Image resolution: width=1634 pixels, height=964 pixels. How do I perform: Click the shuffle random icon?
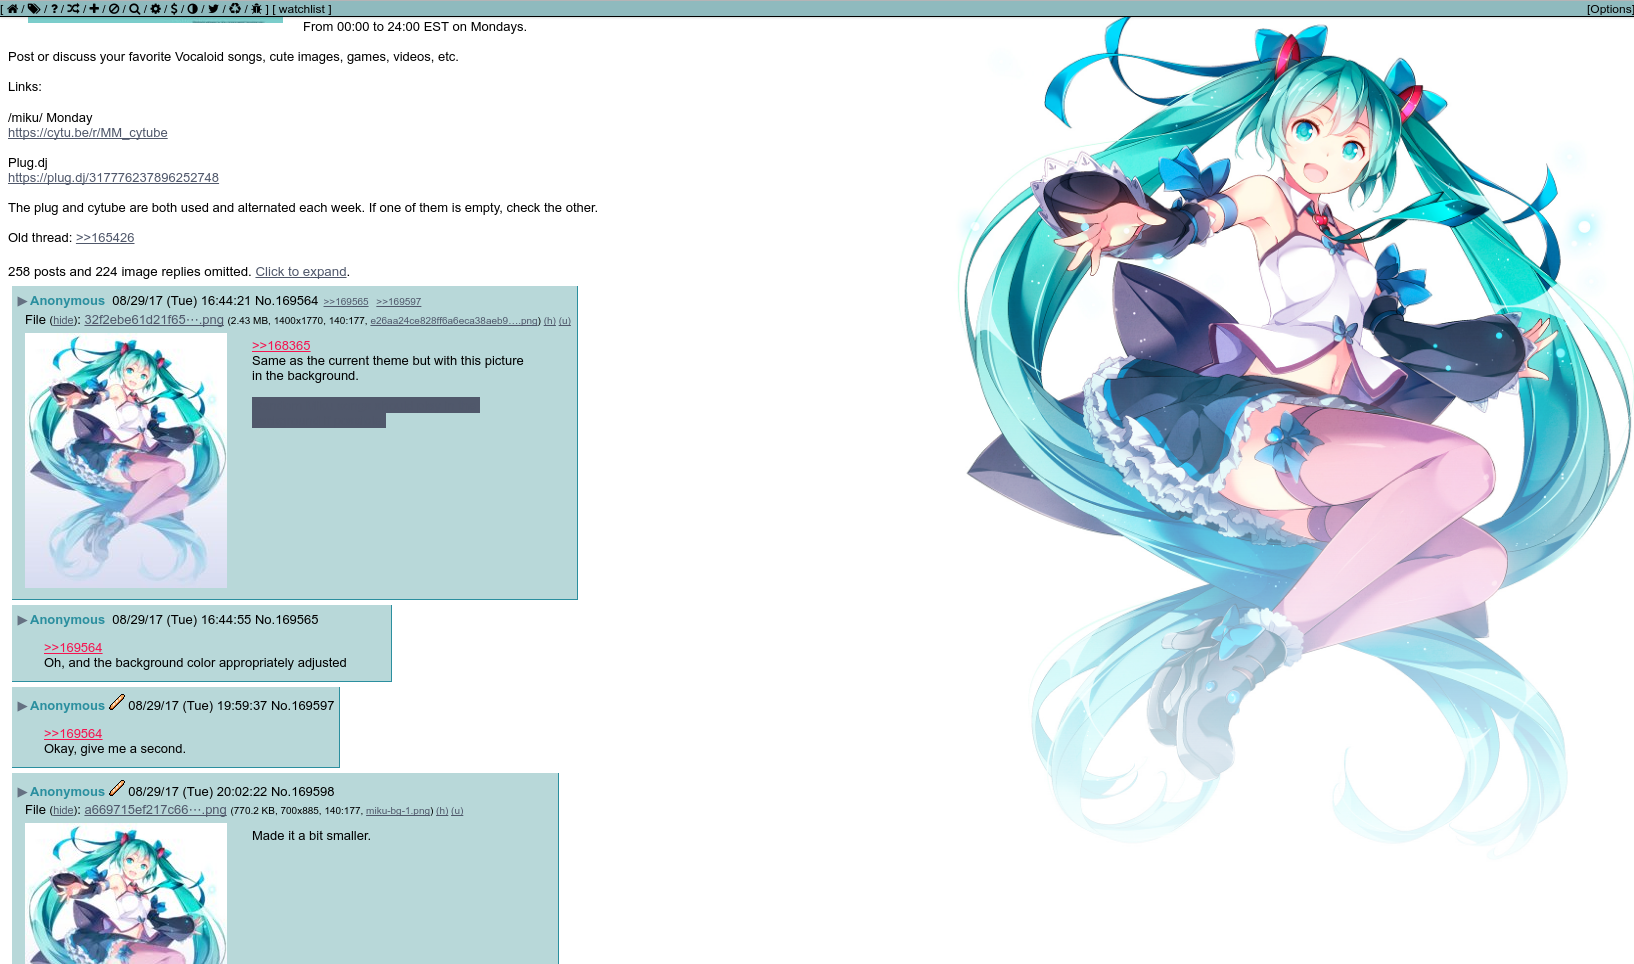coord(73,9)
